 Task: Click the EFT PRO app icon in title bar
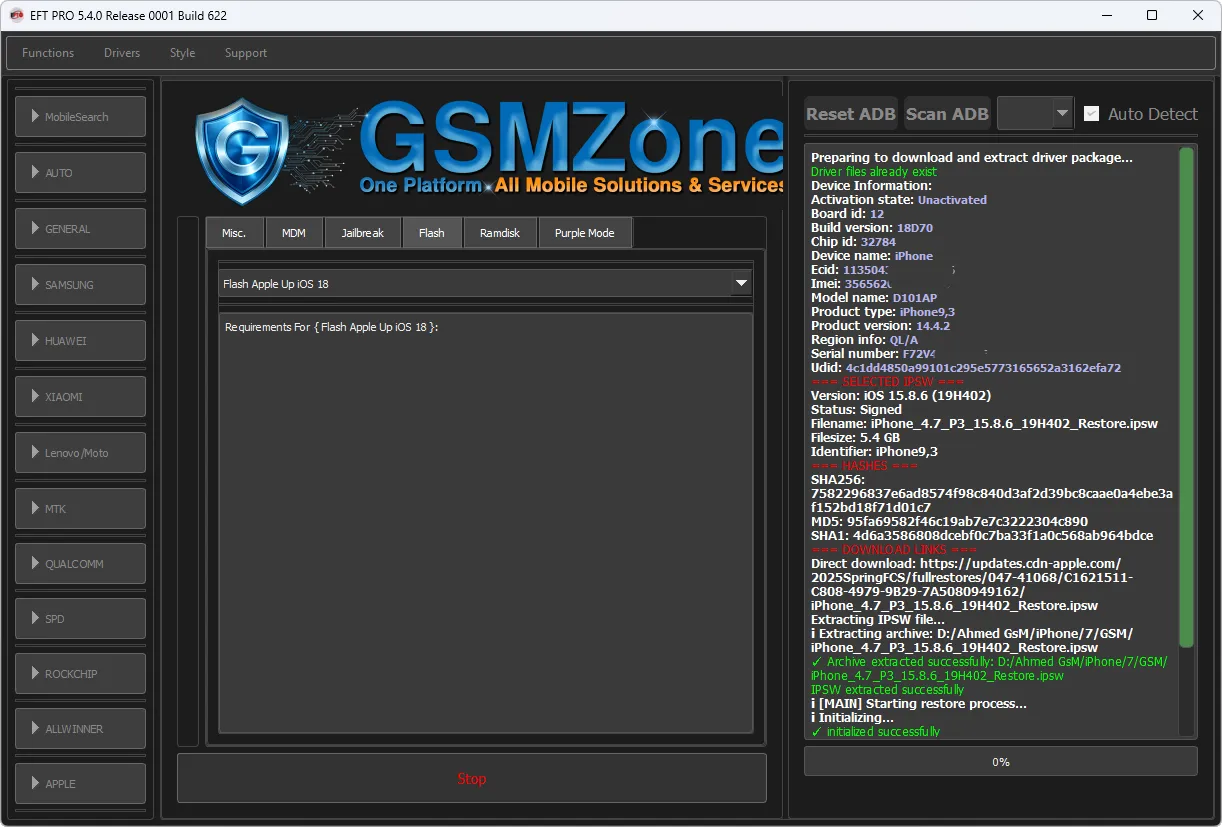(x=17, y=15)
